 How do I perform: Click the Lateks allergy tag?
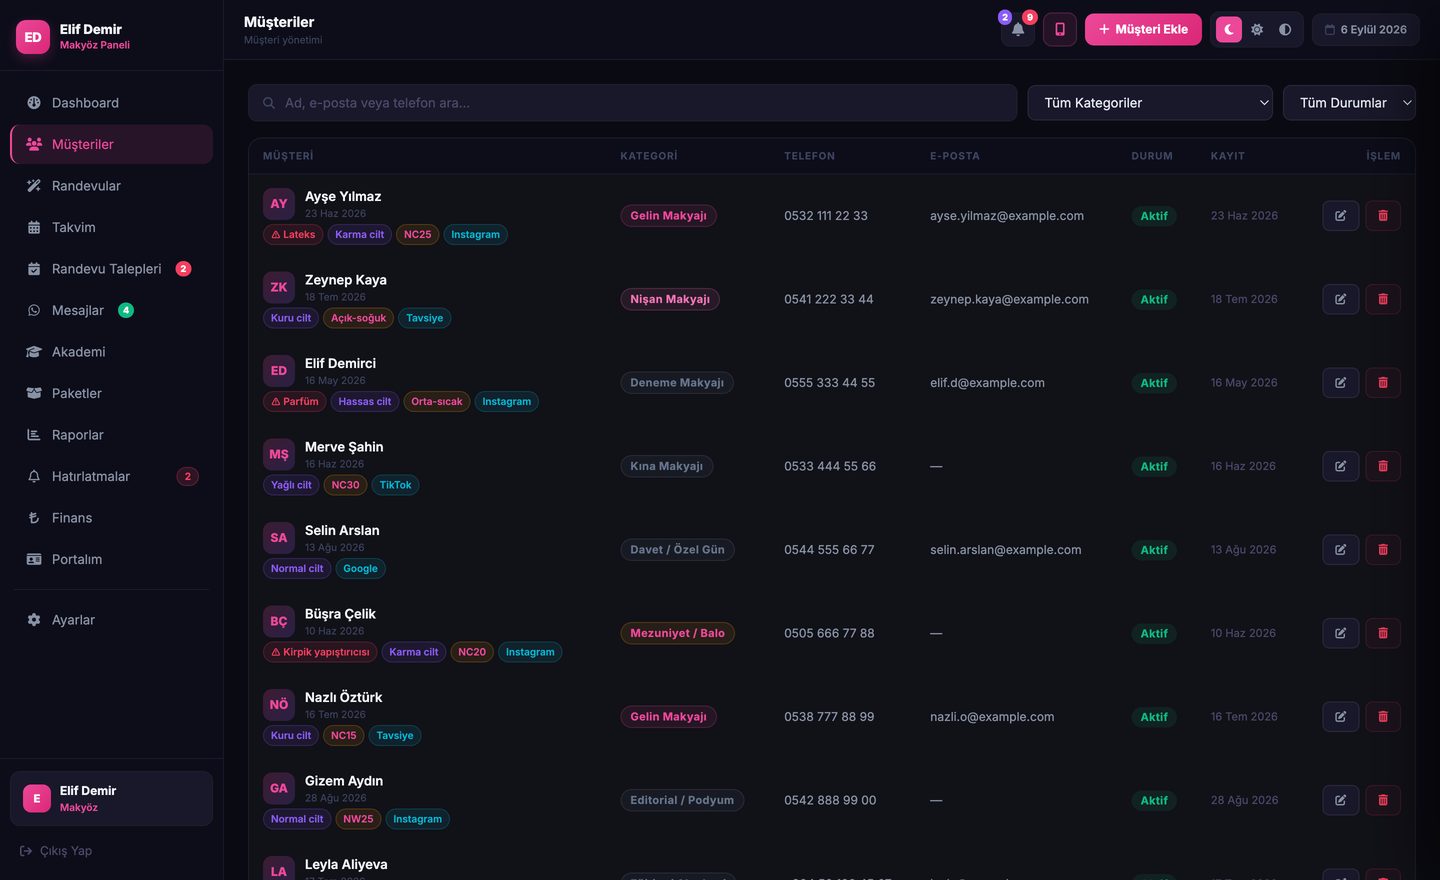coord(293,235)
